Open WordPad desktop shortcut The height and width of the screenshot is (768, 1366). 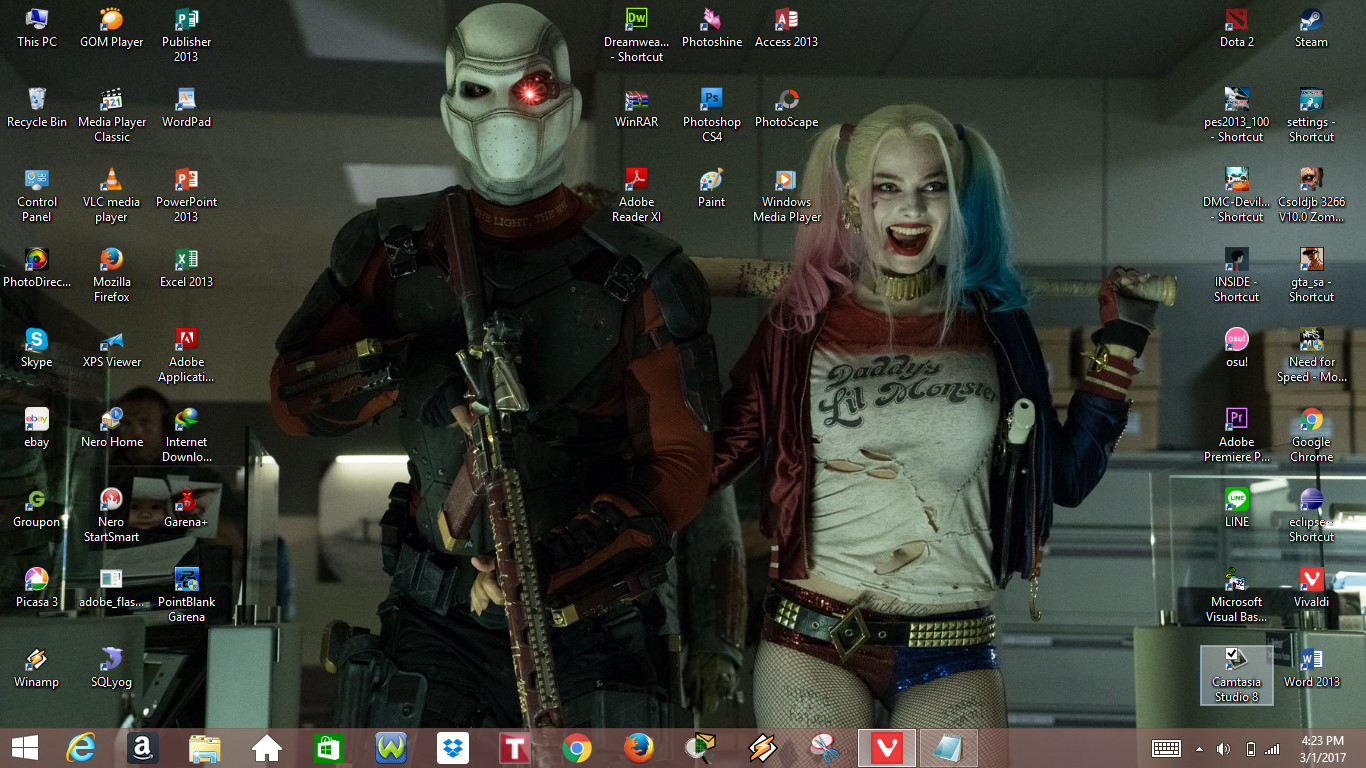point(187,108)
